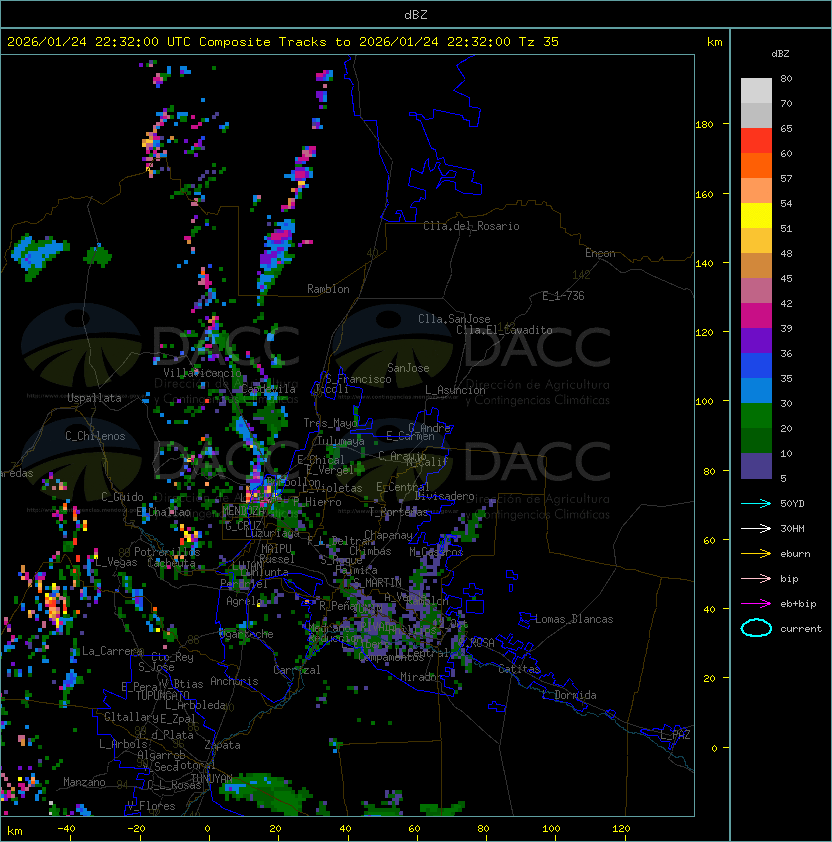Pick the orange 57-60 dBZ swatch
Image resolution: width=832 pixels, height=842 pixels.
point(756,165)
